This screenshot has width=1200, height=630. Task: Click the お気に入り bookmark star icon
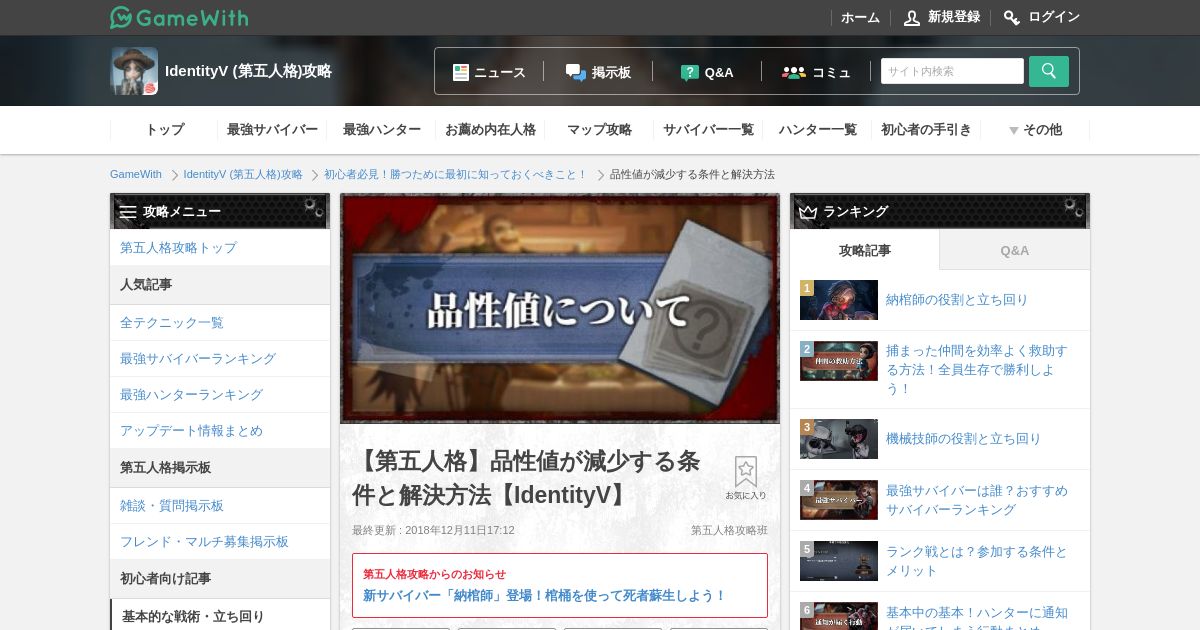(x=746, y=472)
